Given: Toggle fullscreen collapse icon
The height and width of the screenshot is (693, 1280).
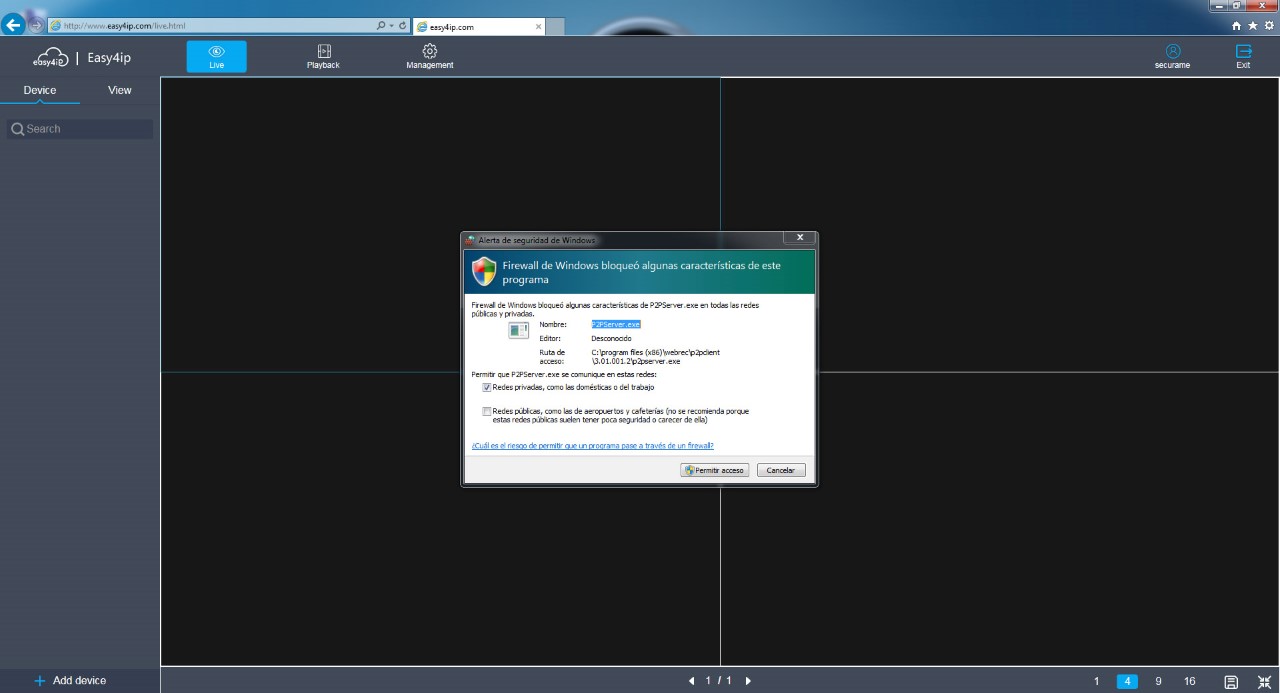Looking at the screenshot, I should [x=1264, y=682].
